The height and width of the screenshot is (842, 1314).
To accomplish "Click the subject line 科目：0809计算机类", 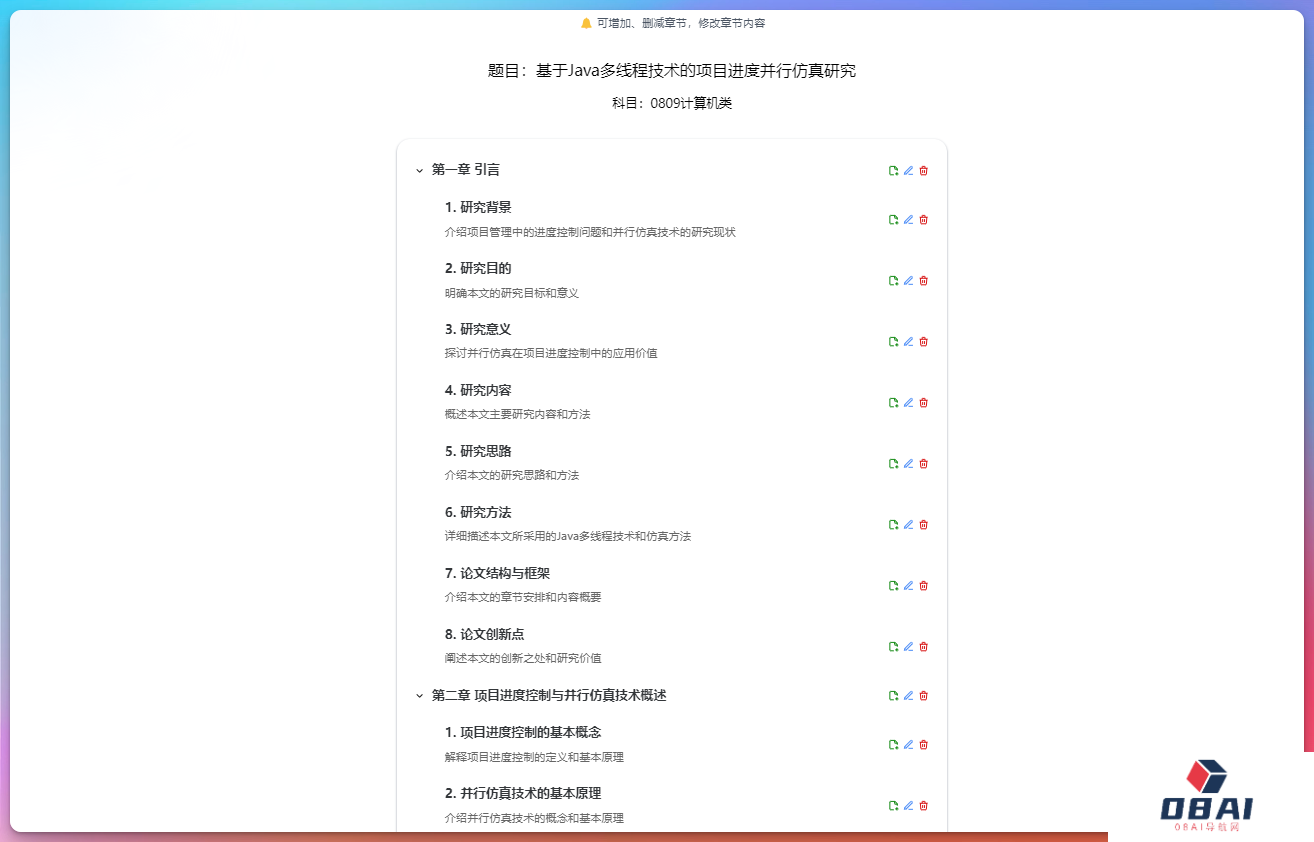I will [672, 103].
